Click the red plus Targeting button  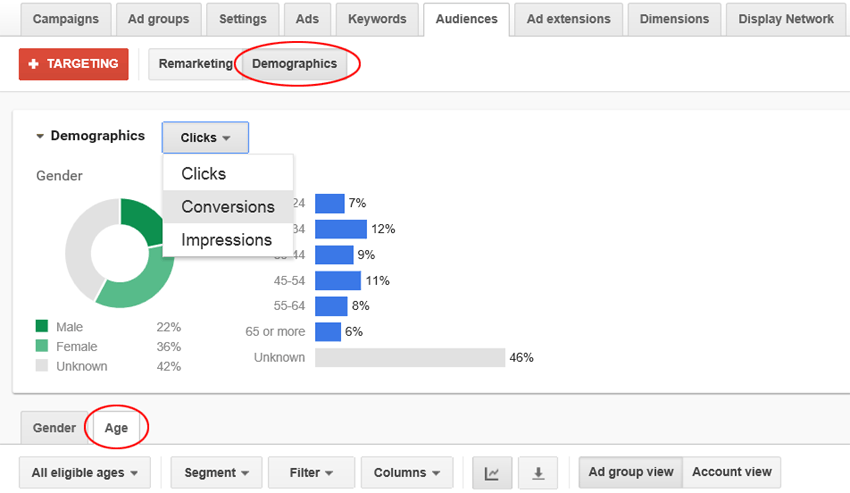(x=74, y=64)
